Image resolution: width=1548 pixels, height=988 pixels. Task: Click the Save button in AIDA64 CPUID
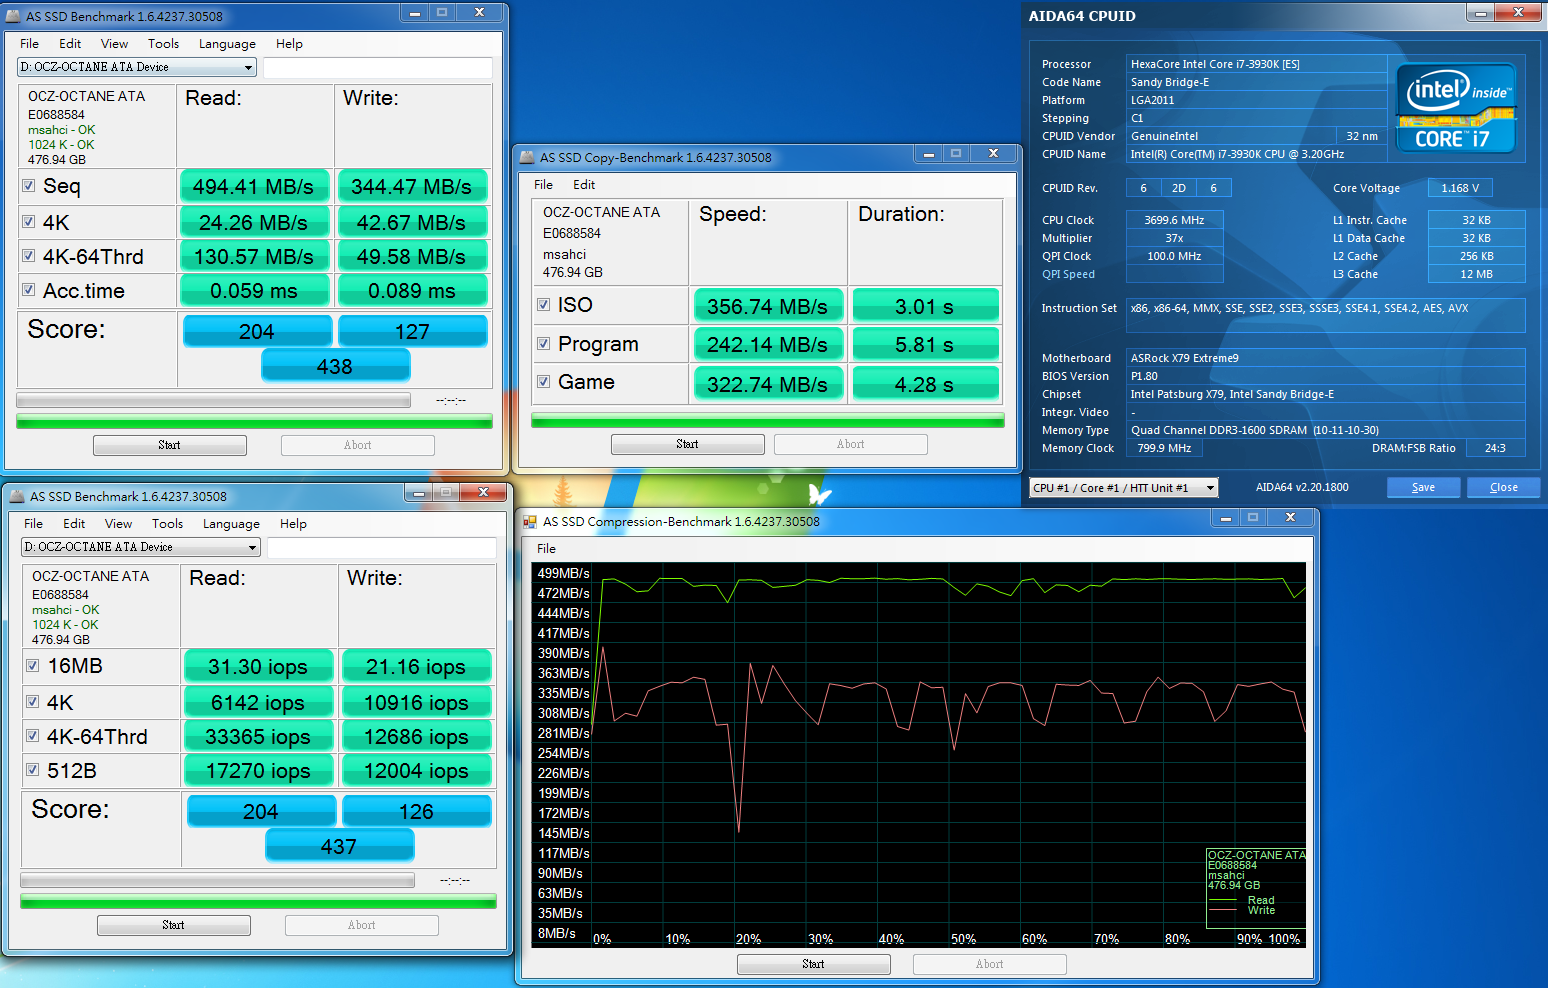1423,487
